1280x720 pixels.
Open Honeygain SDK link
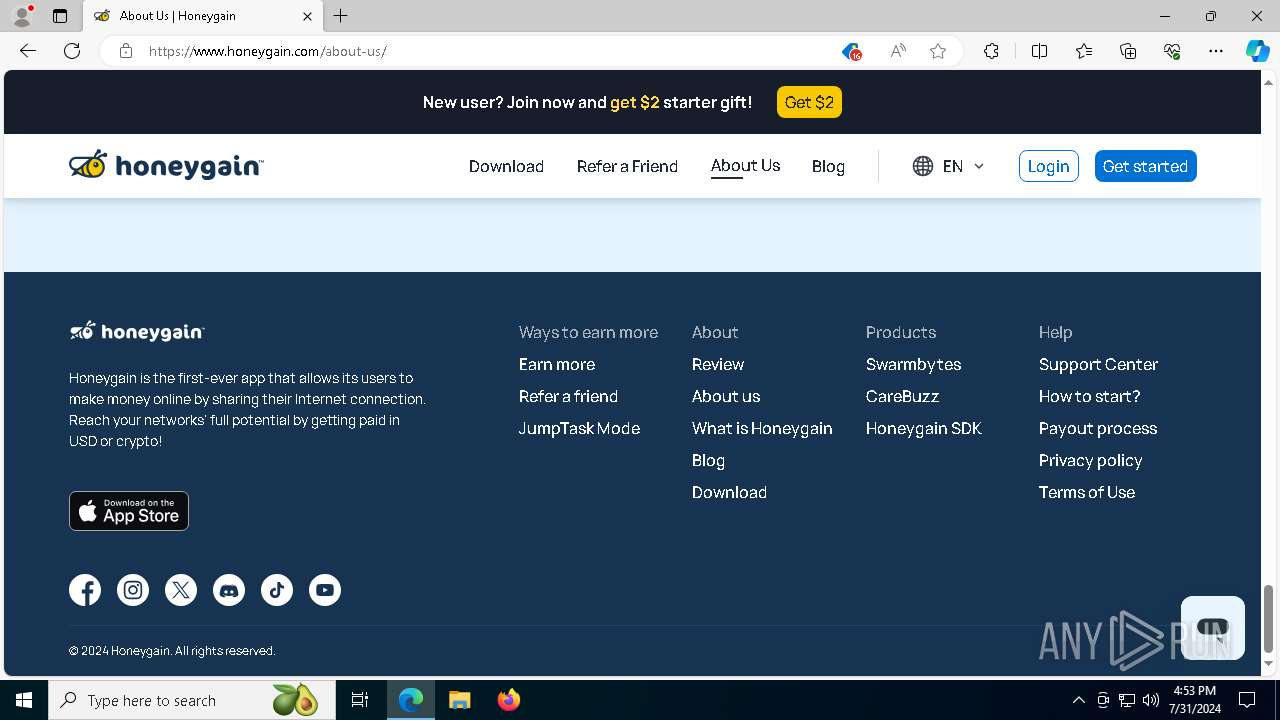pyautogui.click(x=924, y=428)
